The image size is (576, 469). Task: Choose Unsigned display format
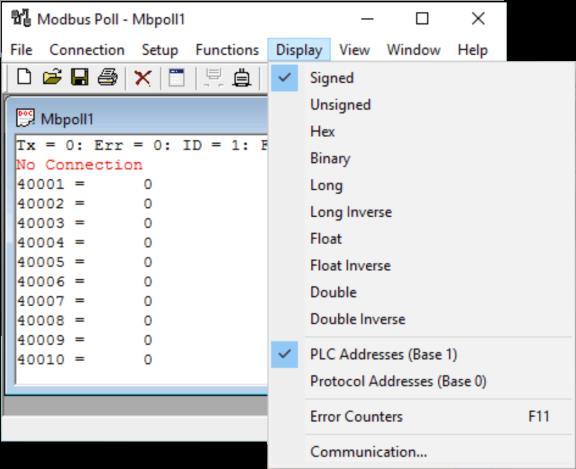click(422, 105)
